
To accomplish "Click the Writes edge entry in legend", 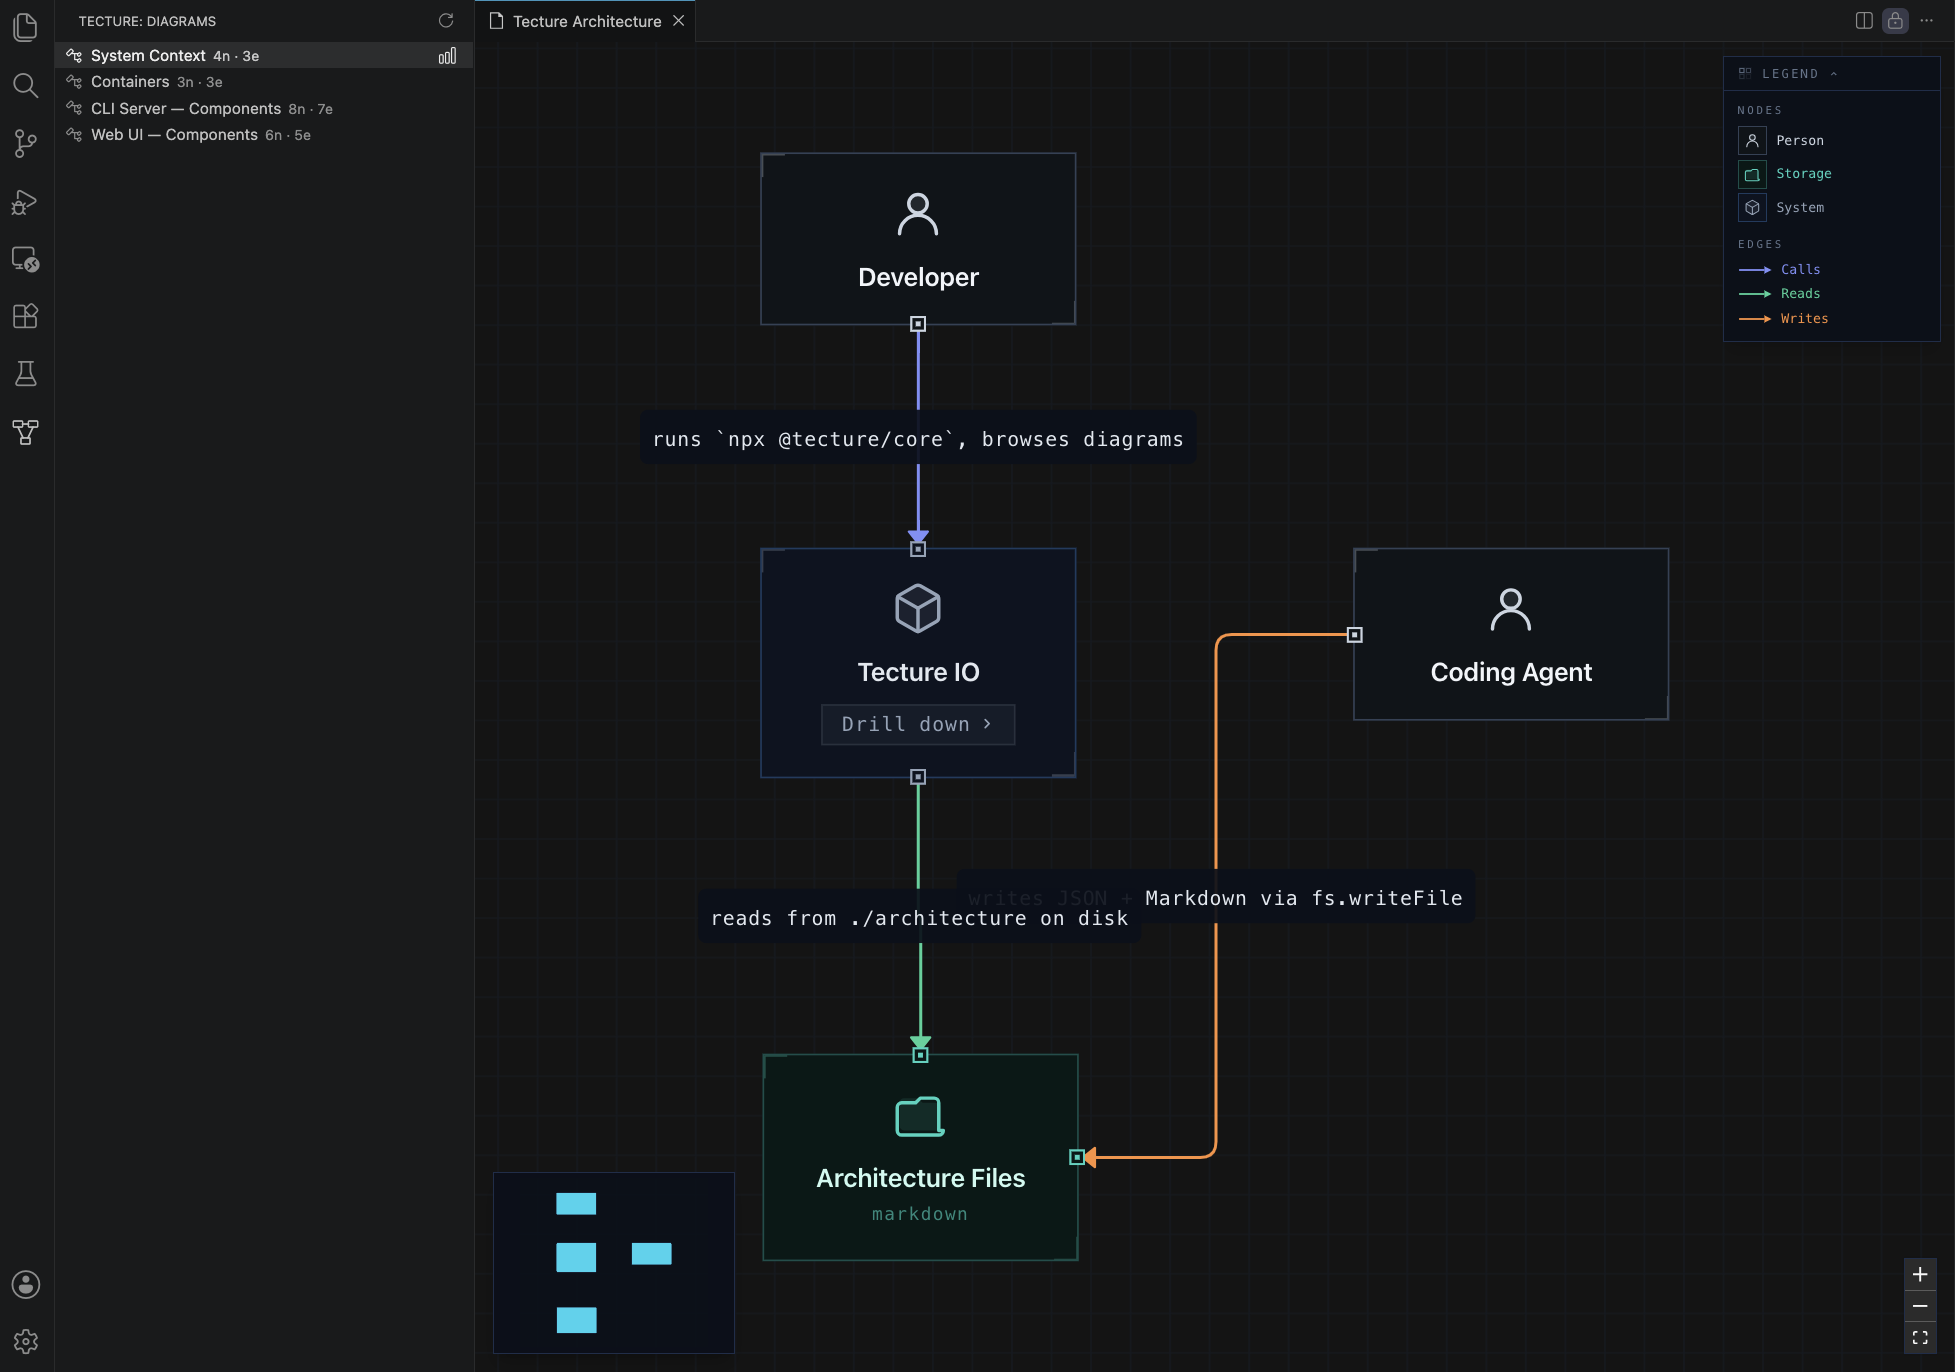I will coord(1784,319).
